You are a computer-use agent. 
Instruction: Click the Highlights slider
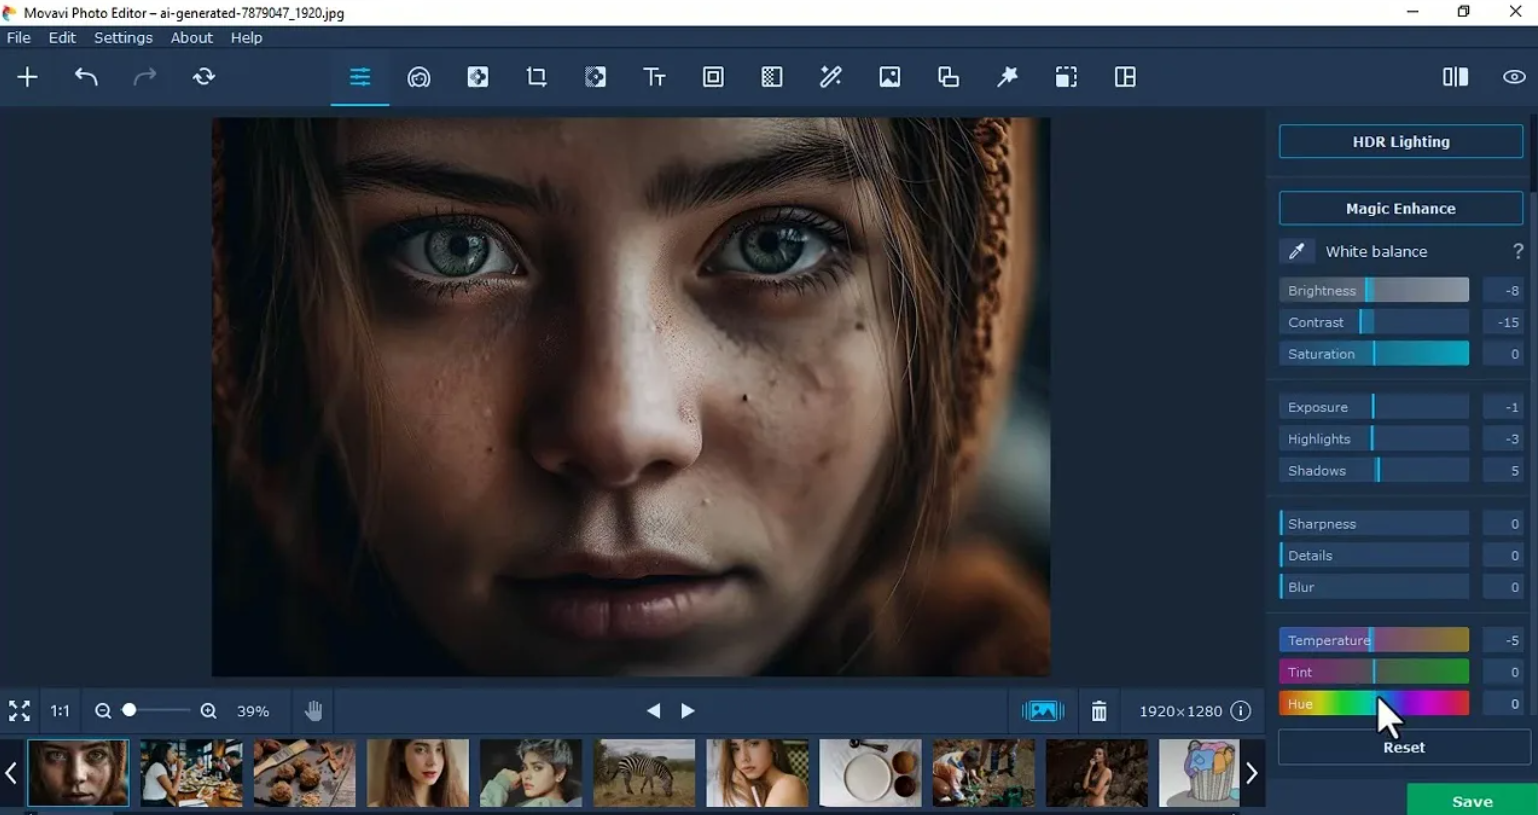click(1374, 439)
